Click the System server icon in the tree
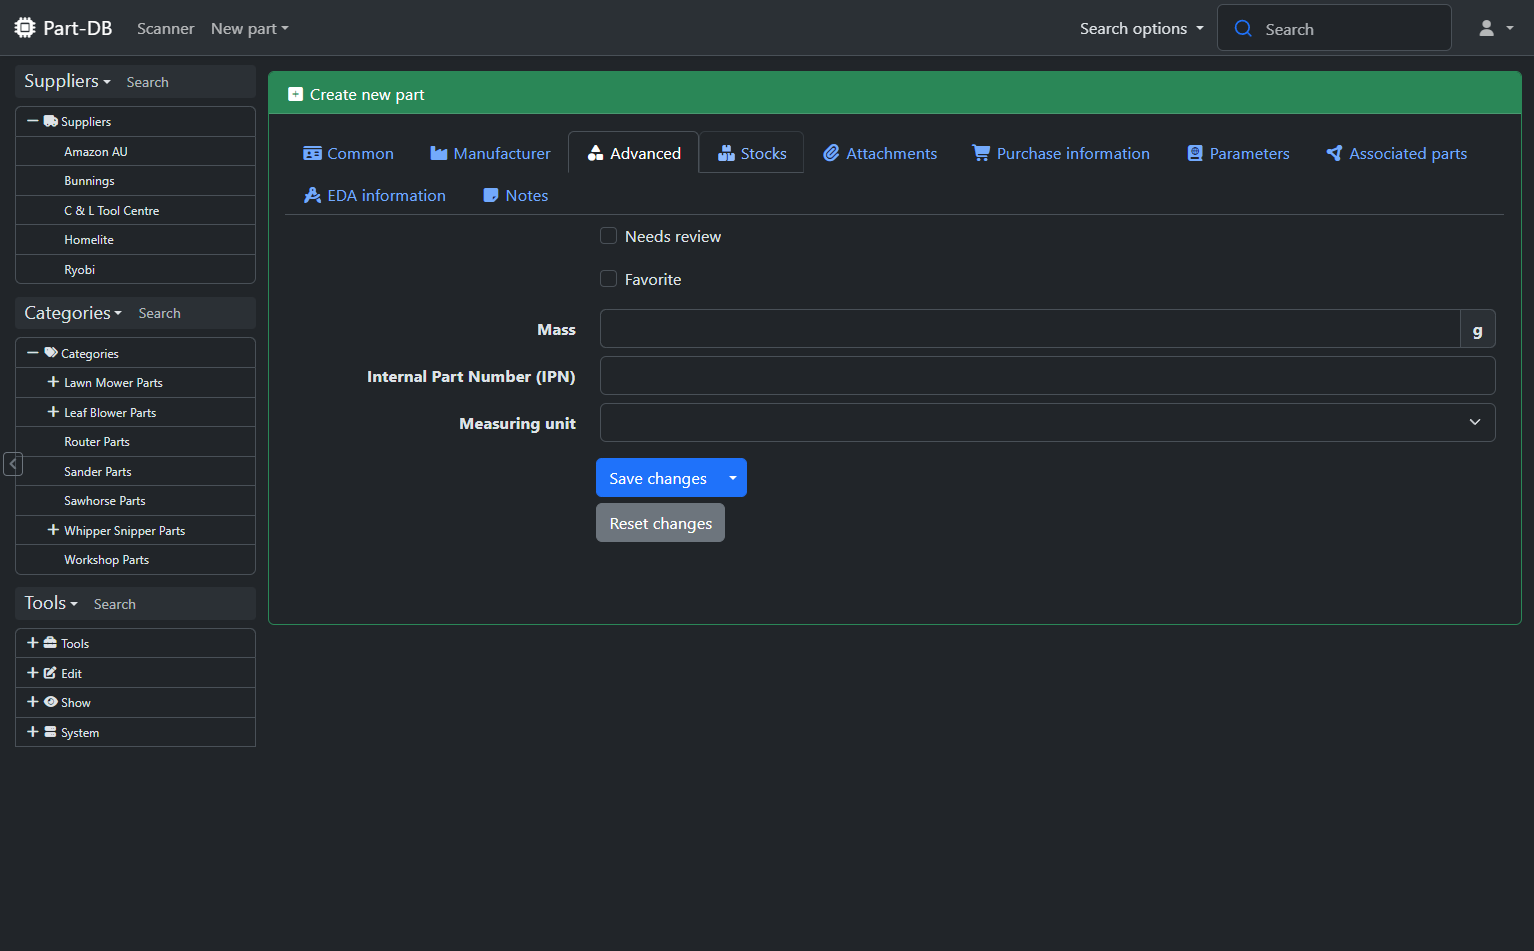Image resolution: width=1534 pixels, height=951 pixels. (50, 732)
